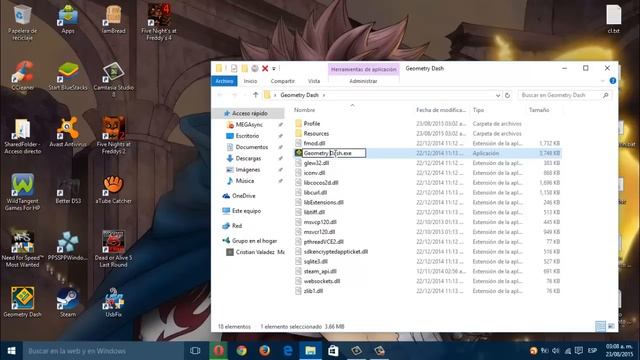This screenshot has width=640, height=360.
Task: Select the UsbFix desktop icon
Action: pos(113,302)
